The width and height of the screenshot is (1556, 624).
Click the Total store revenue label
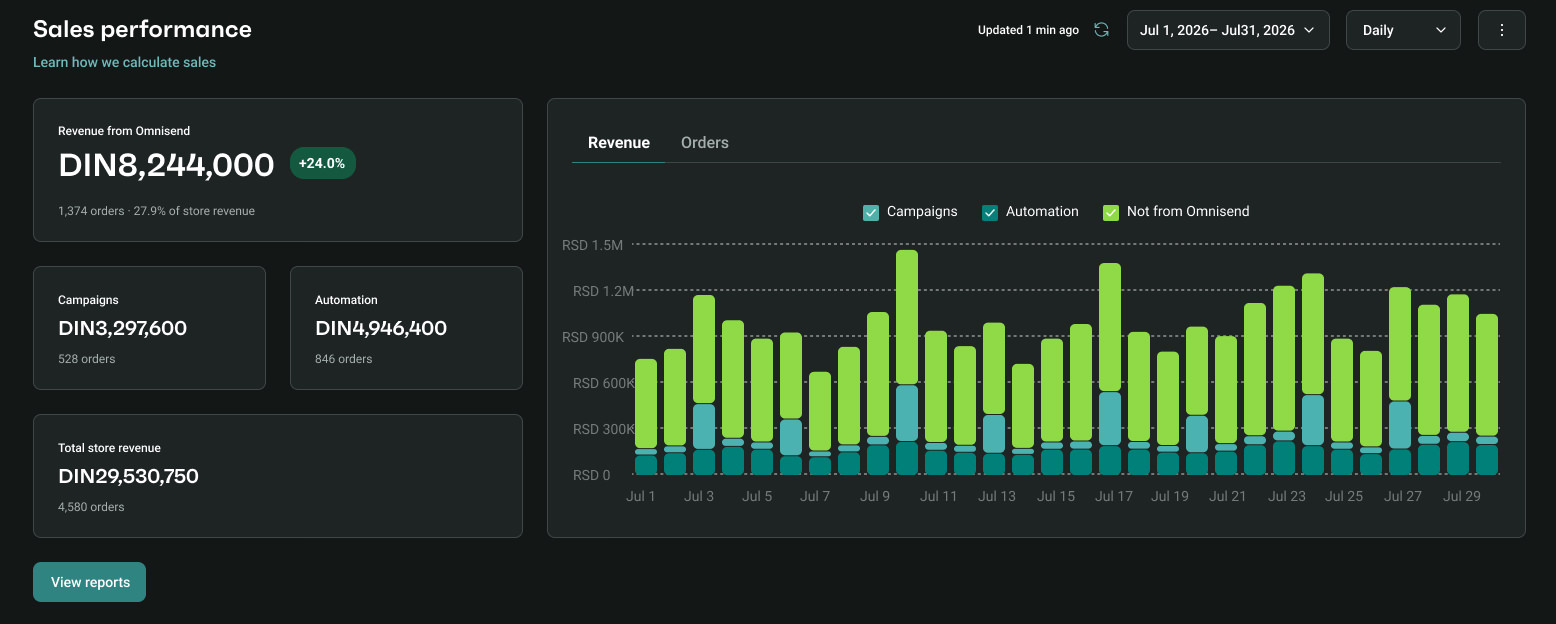click(109, 448)
